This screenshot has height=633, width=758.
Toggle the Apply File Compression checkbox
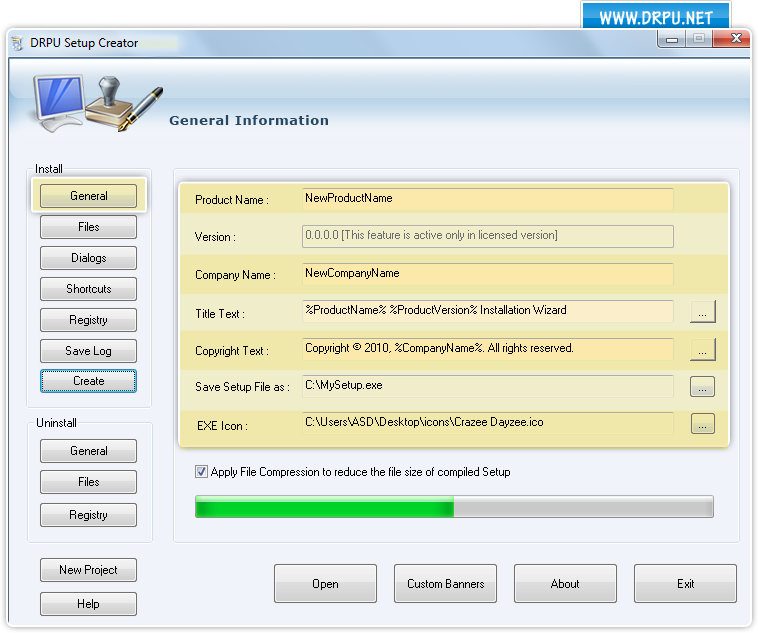[202, 472]
